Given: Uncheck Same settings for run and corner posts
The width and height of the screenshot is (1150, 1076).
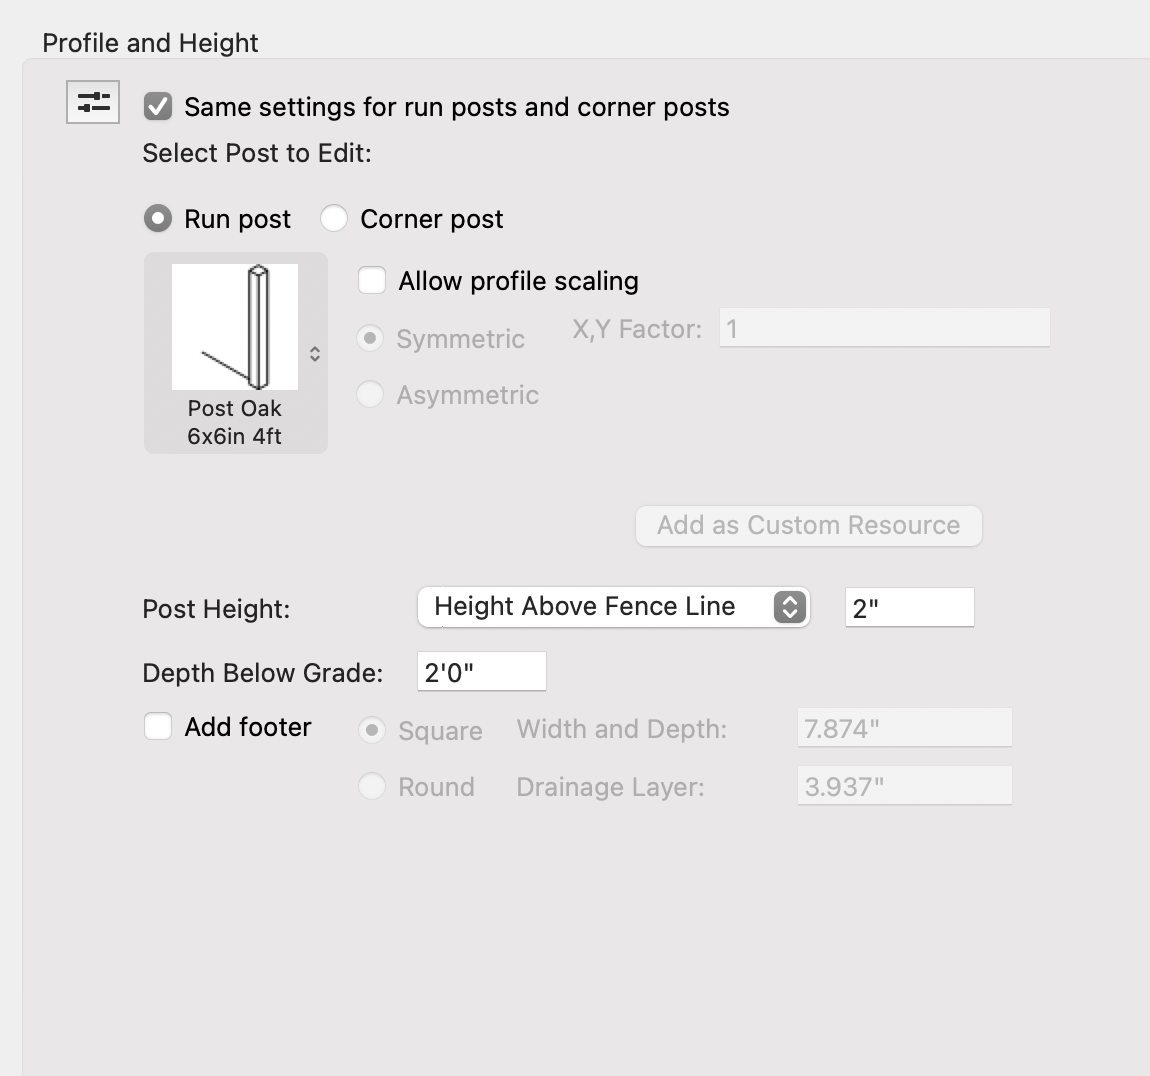Looking at the screenshot, I should 158,107.
